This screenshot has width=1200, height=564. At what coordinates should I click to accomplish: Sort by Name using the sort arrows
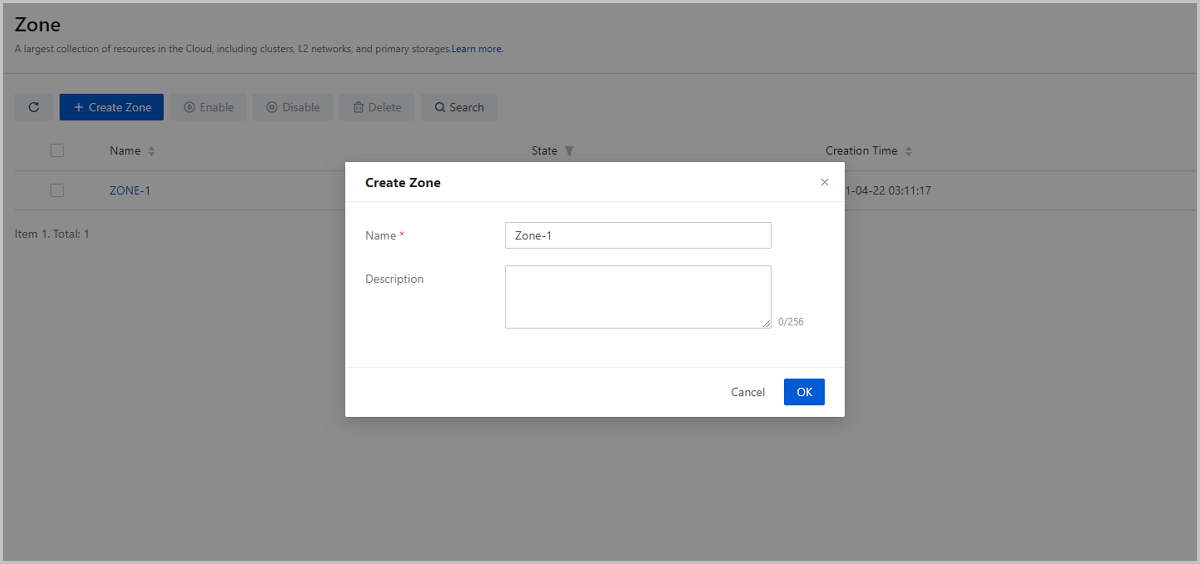pyautogui.click(x=152, y=151)
